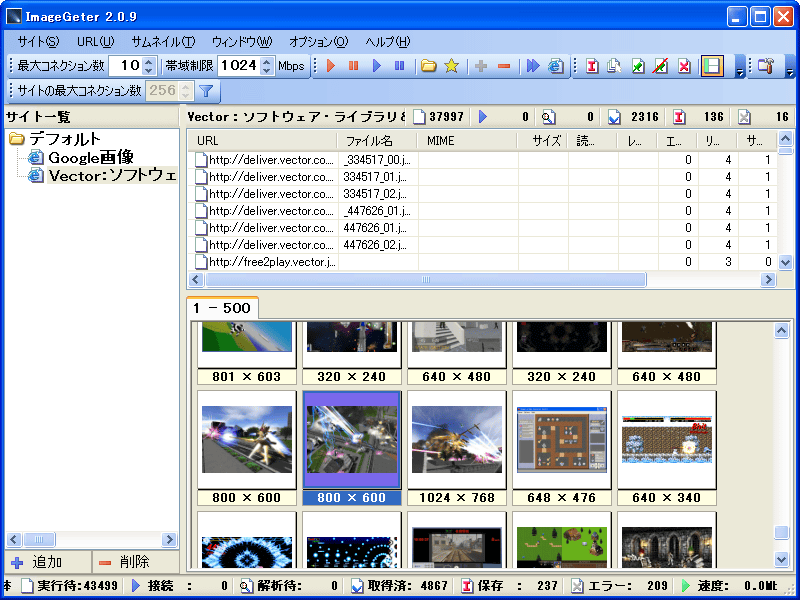Open the オプション(O) menu

318,41
